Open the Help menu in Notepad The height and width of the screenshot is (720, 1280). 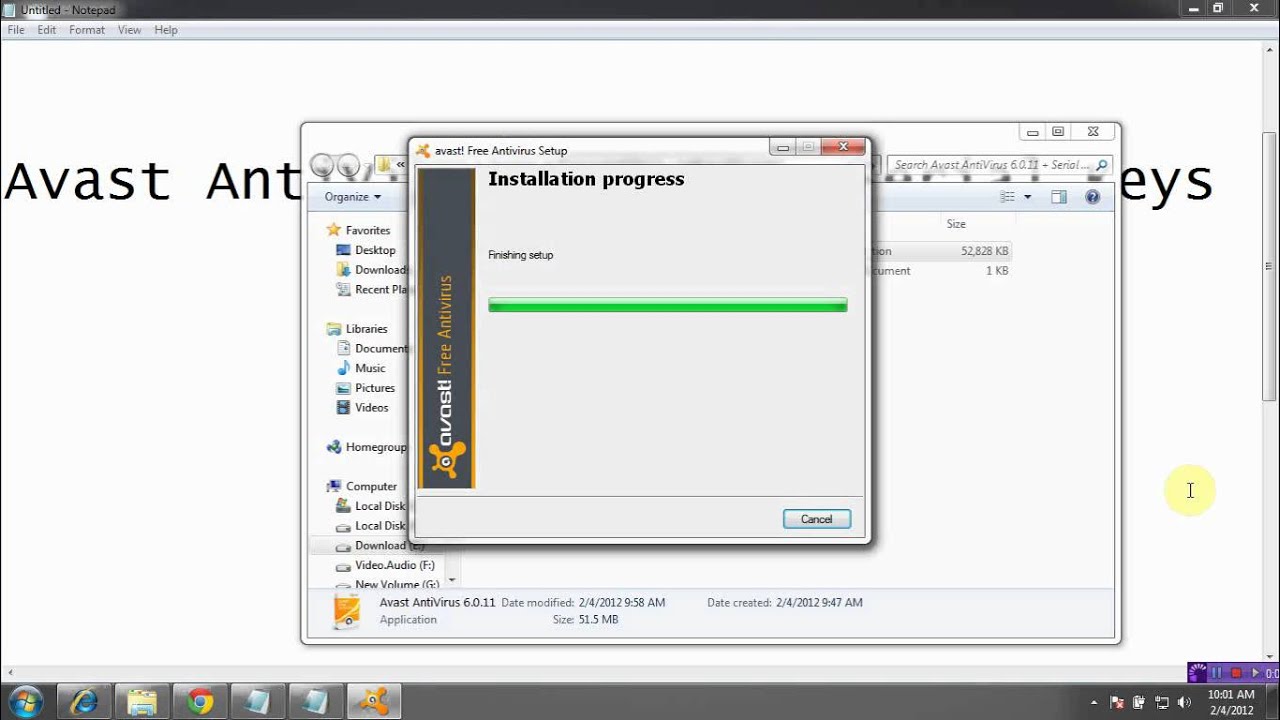pos(166,30)
